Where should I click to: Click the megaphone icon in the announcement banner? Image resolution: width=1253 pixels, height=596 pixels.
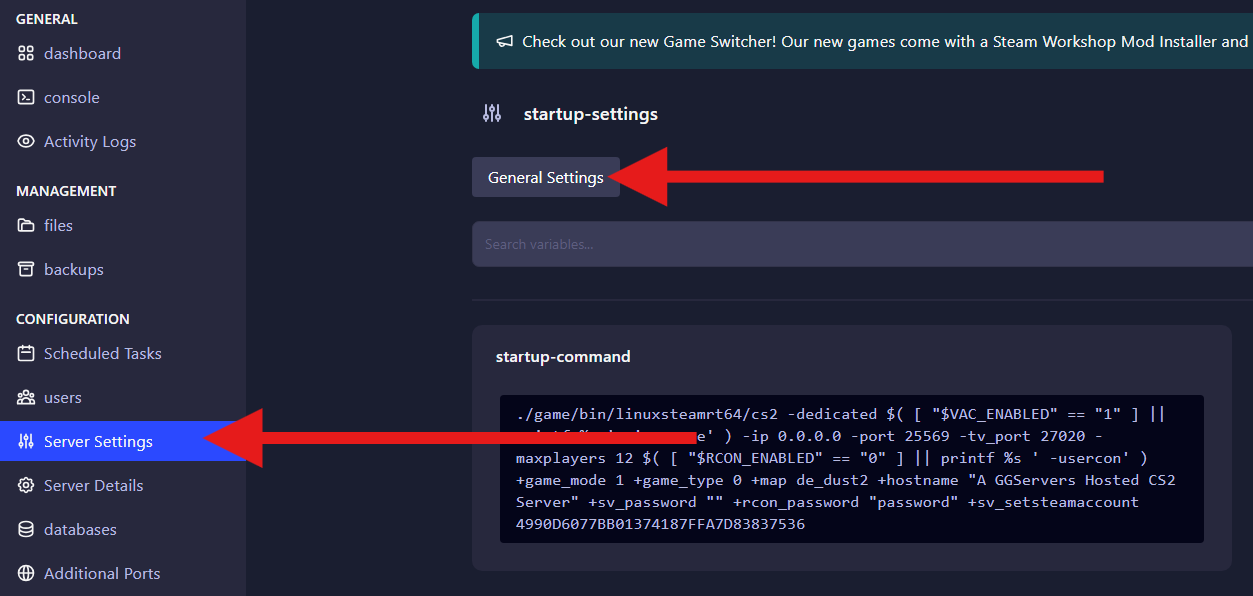pyautogui.click(x=504, y=41)
